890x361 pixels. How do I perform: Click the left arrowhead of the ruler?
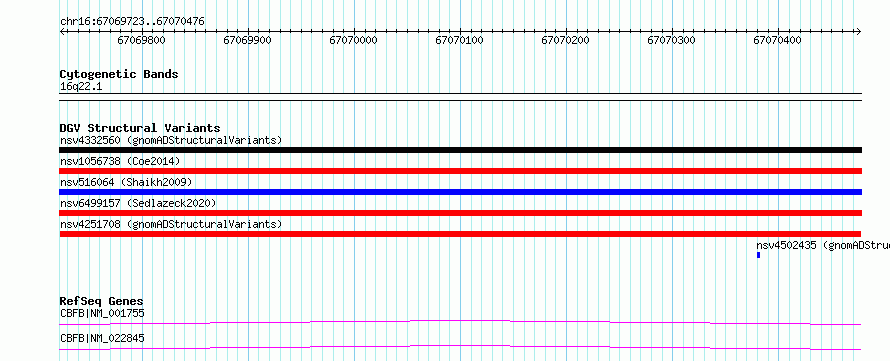click(x=62, y=31)
